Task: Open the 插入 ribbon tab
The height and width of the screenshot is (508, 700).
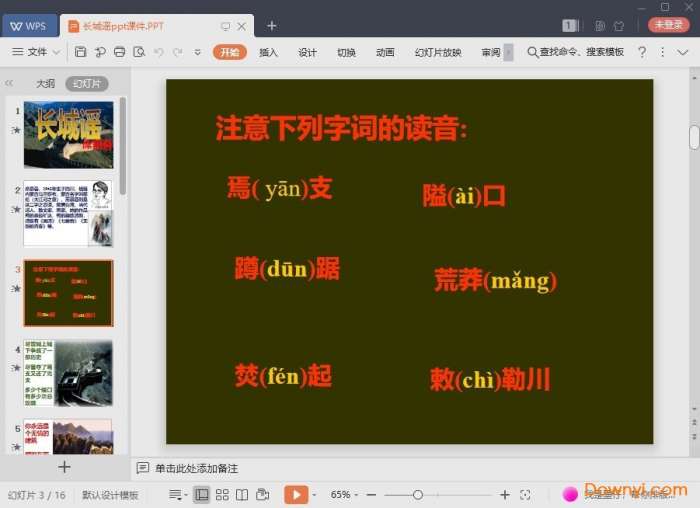Action: click(x=268, y=52)
